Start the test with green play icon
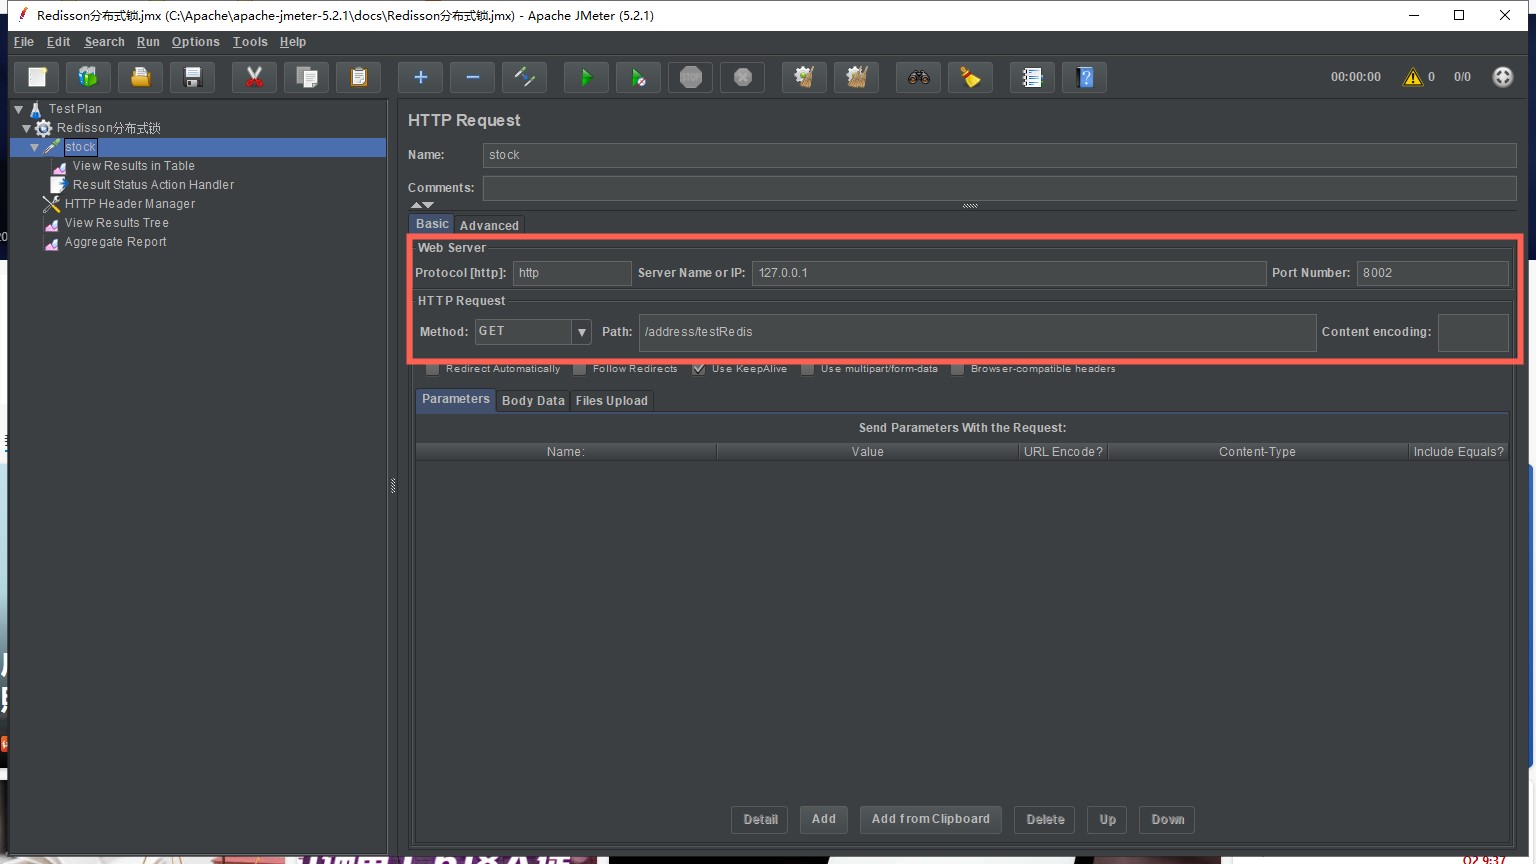This screenshot has height=864, width=1536. [586, 77]
